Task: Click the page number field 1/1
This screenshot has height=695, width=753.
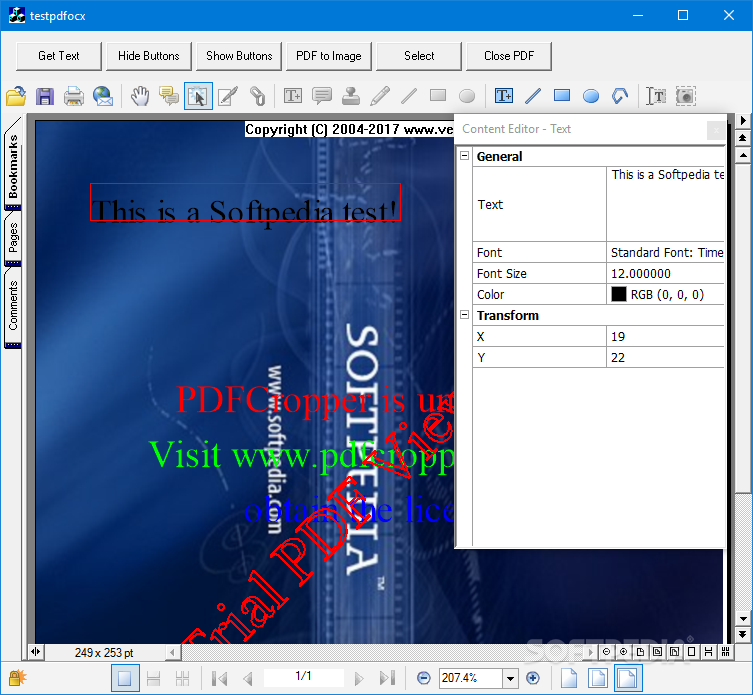Action: click(x=304, y=677)
